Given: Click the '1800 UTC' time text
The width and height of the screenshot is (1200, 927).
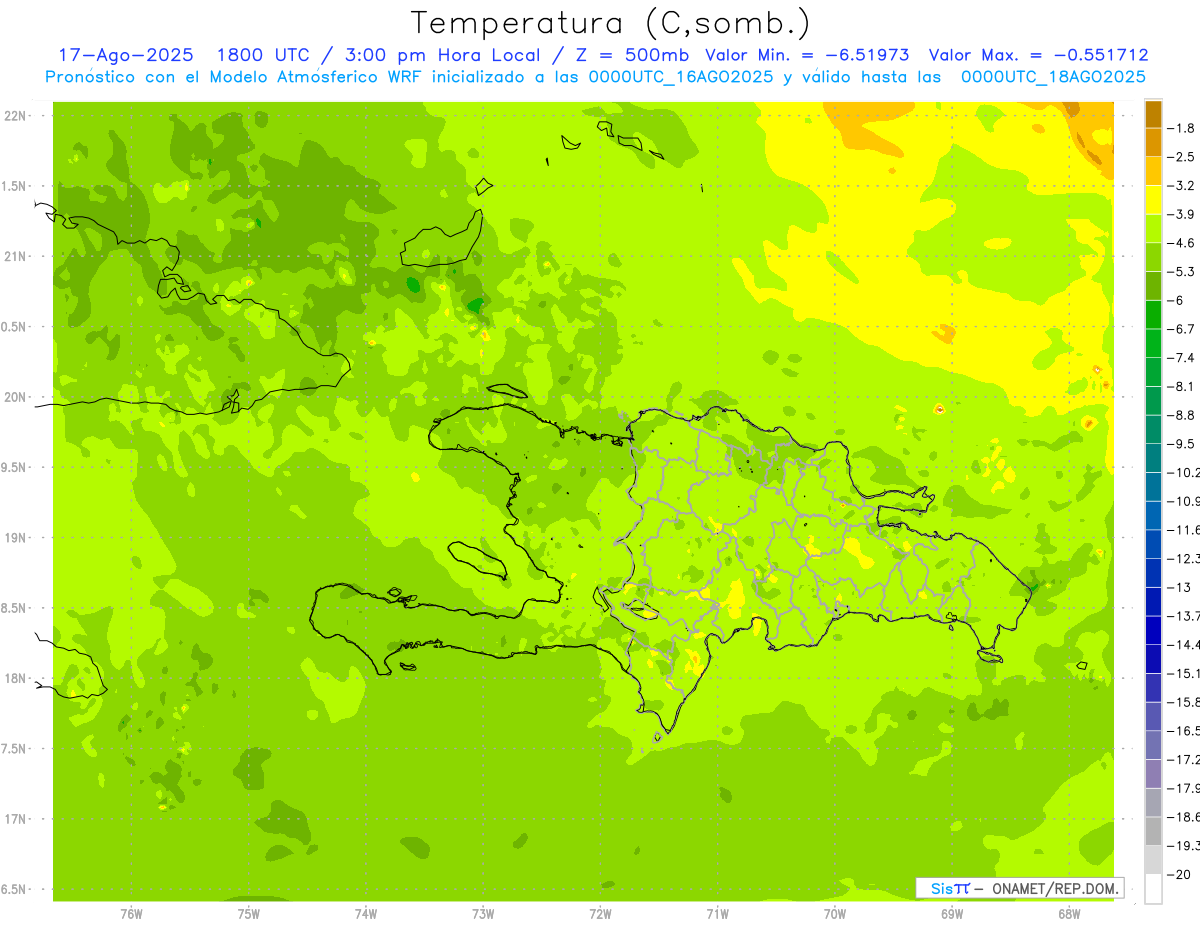Looking at the screenshot, I should coord(262,56).
